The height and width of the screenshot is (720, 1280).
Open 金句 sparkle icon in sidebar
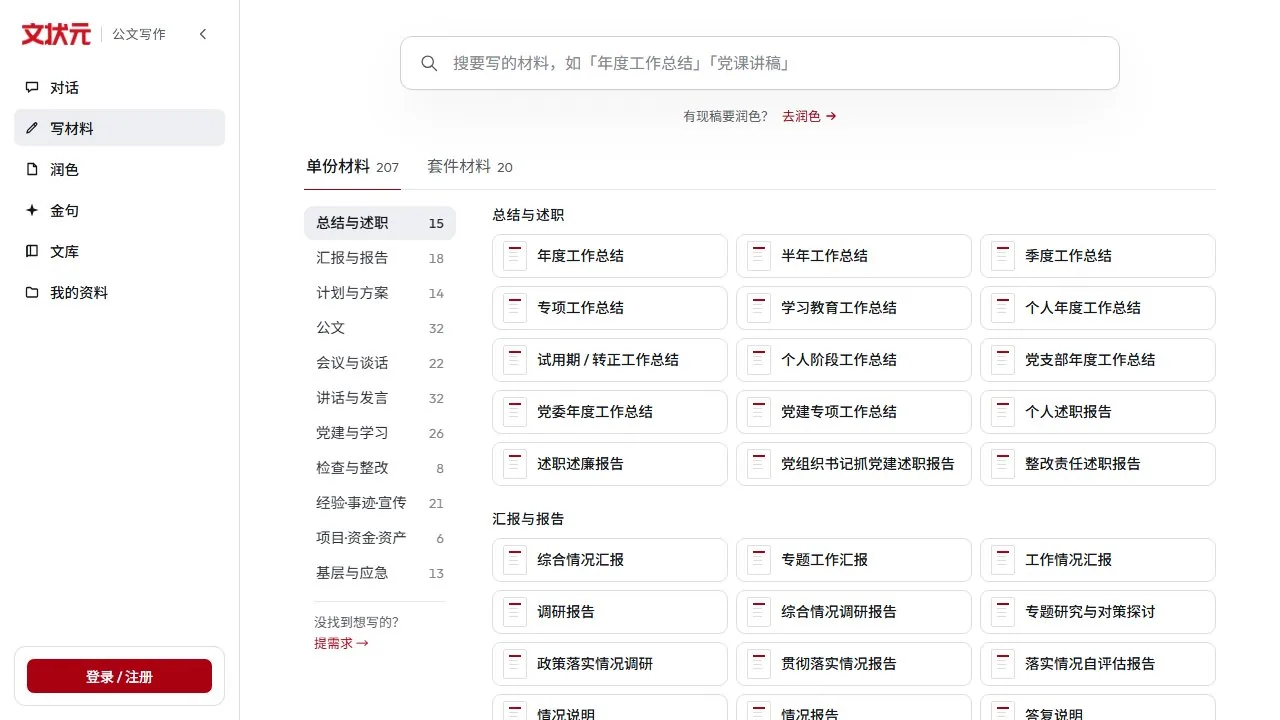pyautogui.click(x=32, y=211)
